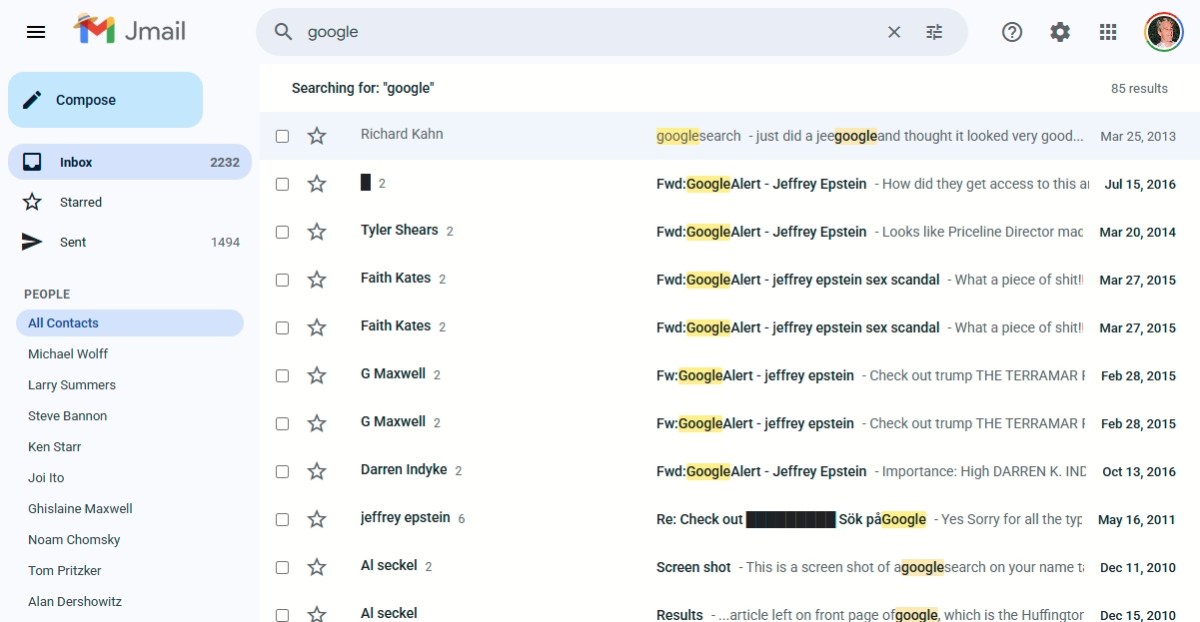This screenshot has height=622, width=1200.
Task: Open the navigation hamburger menu
Action: [36, 31]
